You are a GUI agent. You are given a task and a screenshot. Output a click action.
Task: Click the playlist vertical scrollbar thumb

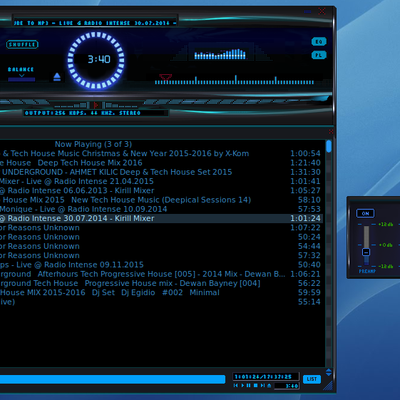[329, 146]
